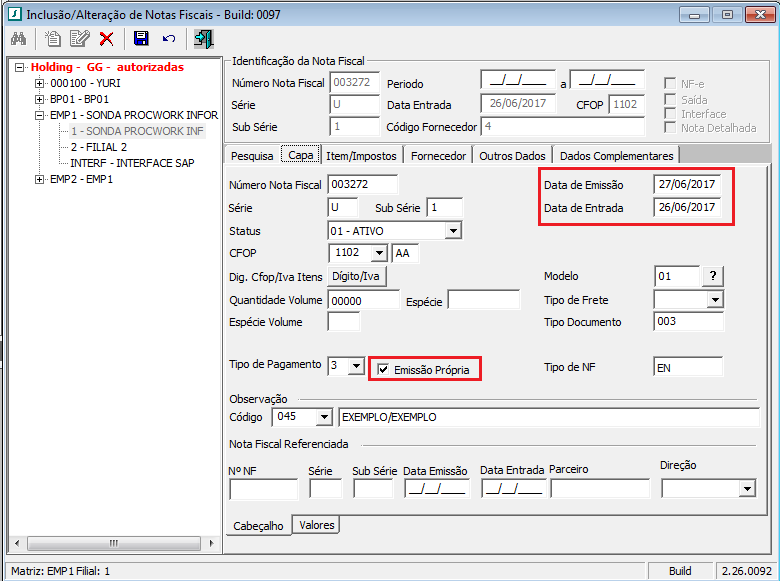Click the red X delete icon
The width and height of the screenshot is (780, 581).
106,39
